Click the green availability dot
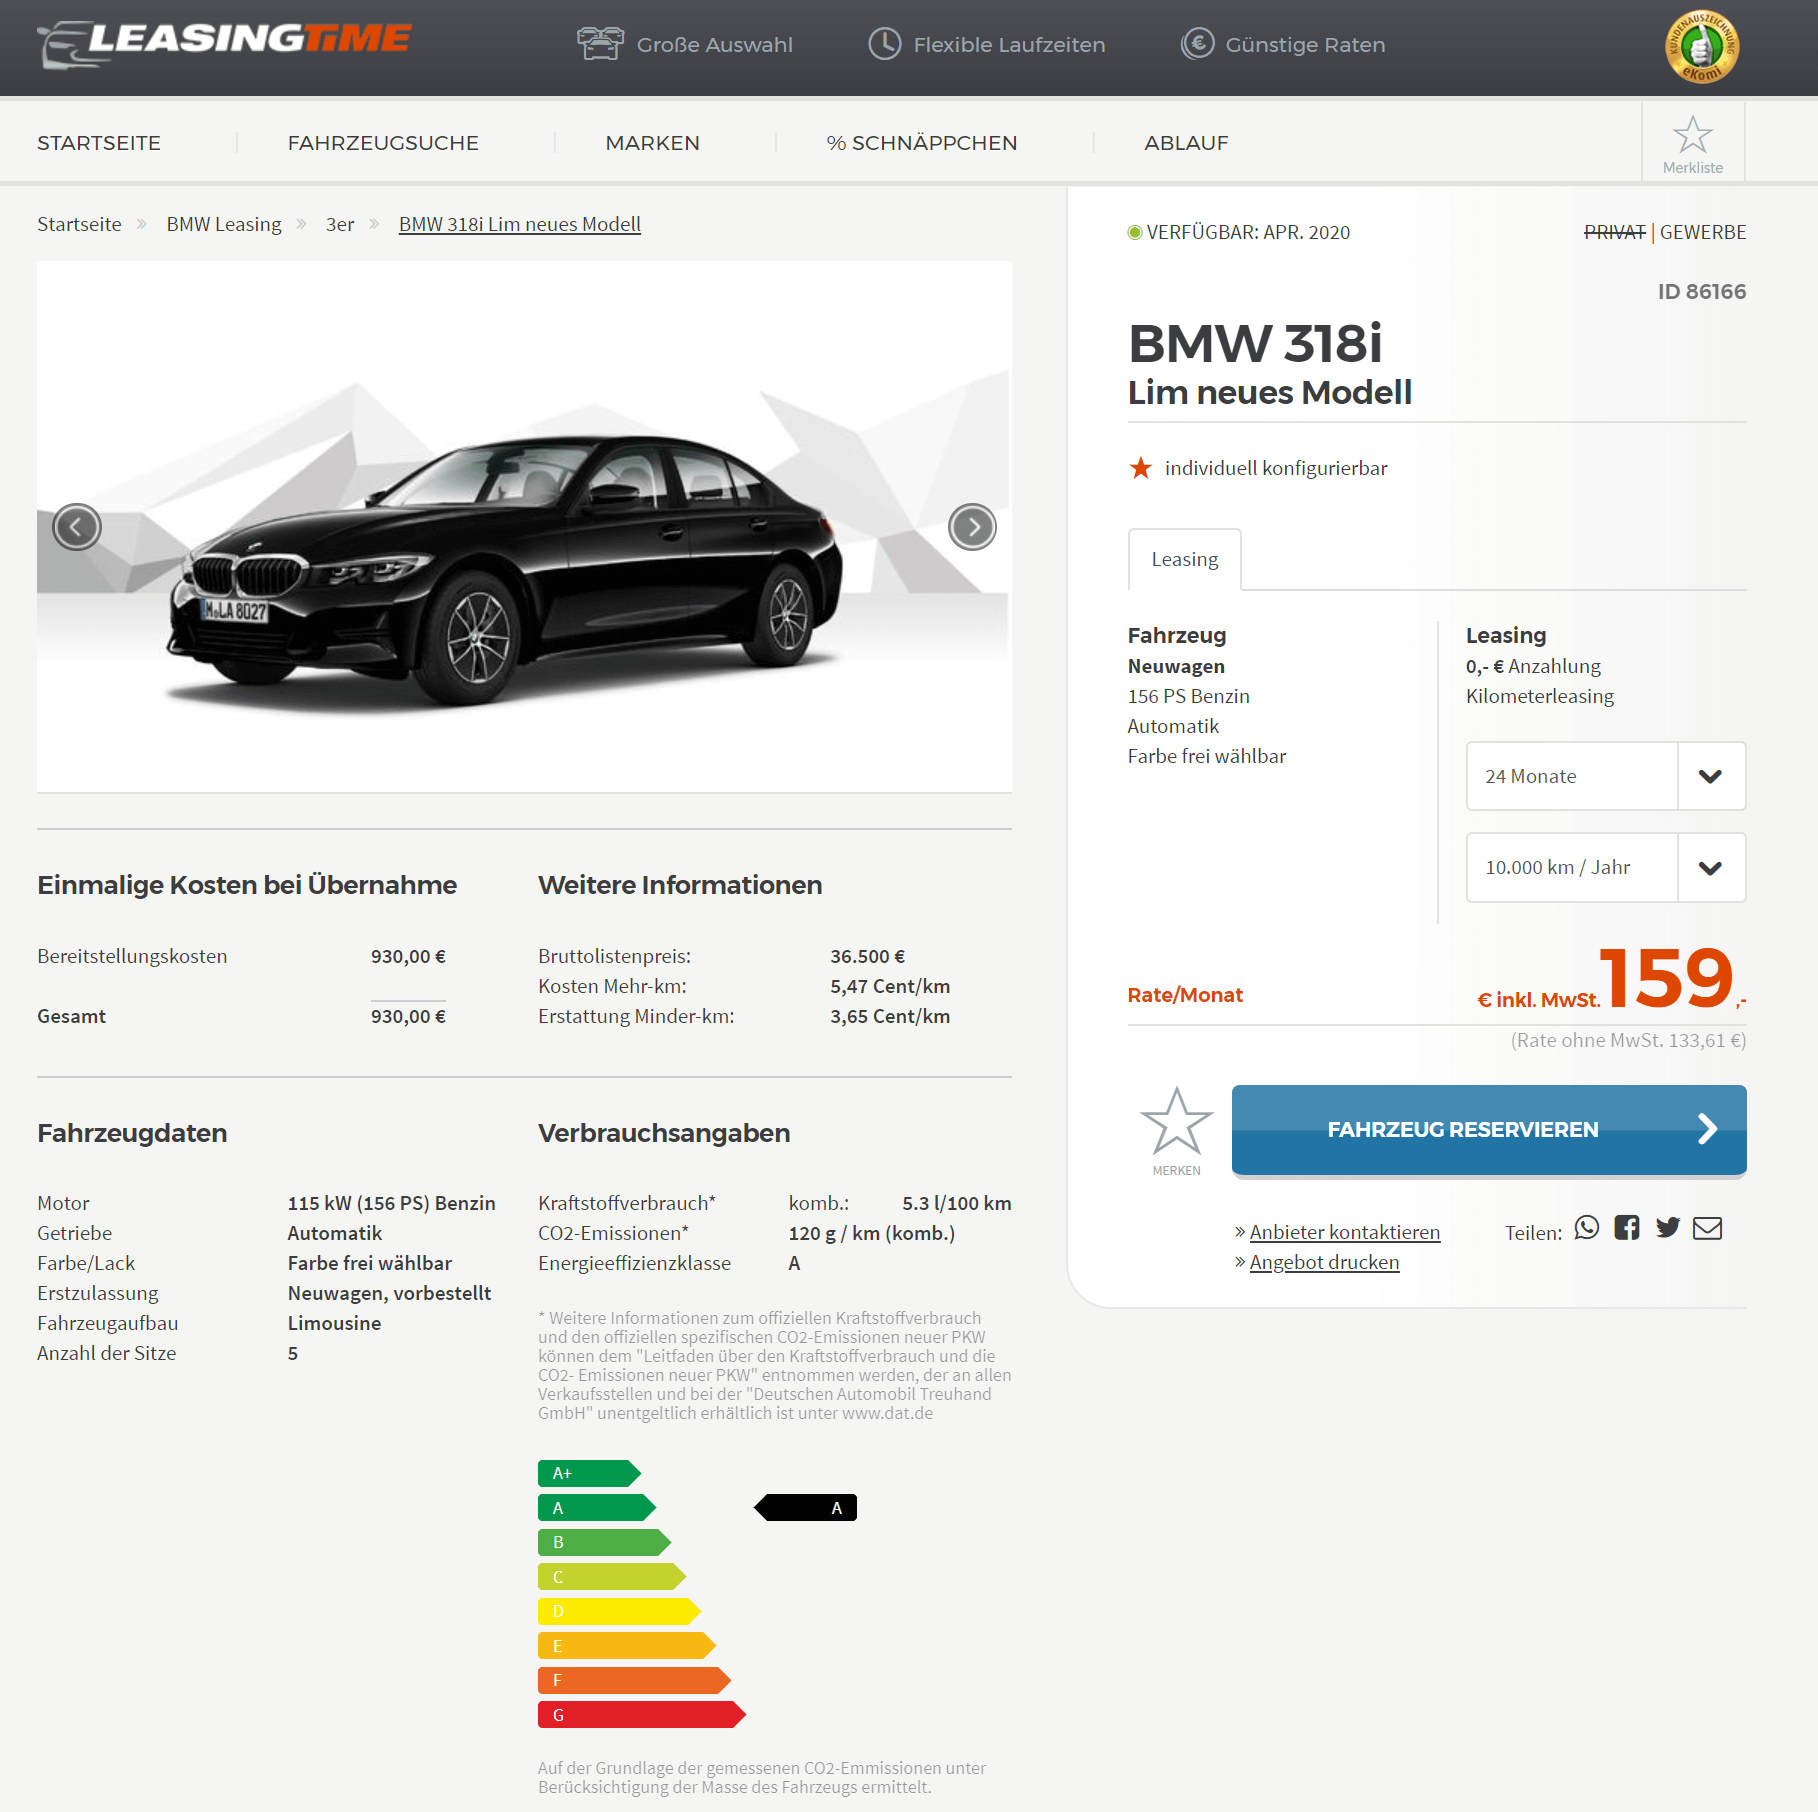 [1135, 232]
